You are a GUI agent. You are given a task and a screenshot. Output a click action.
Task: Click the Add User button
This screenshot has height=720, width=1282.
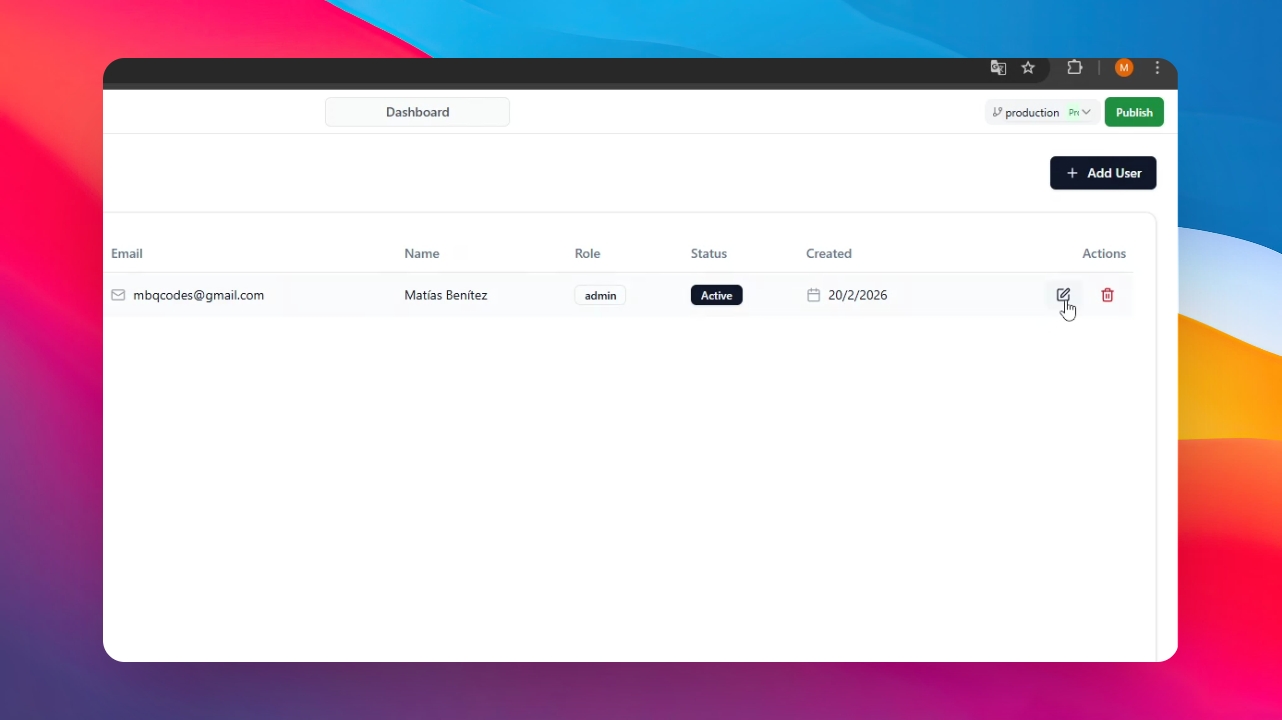(x=1103, y=173)
